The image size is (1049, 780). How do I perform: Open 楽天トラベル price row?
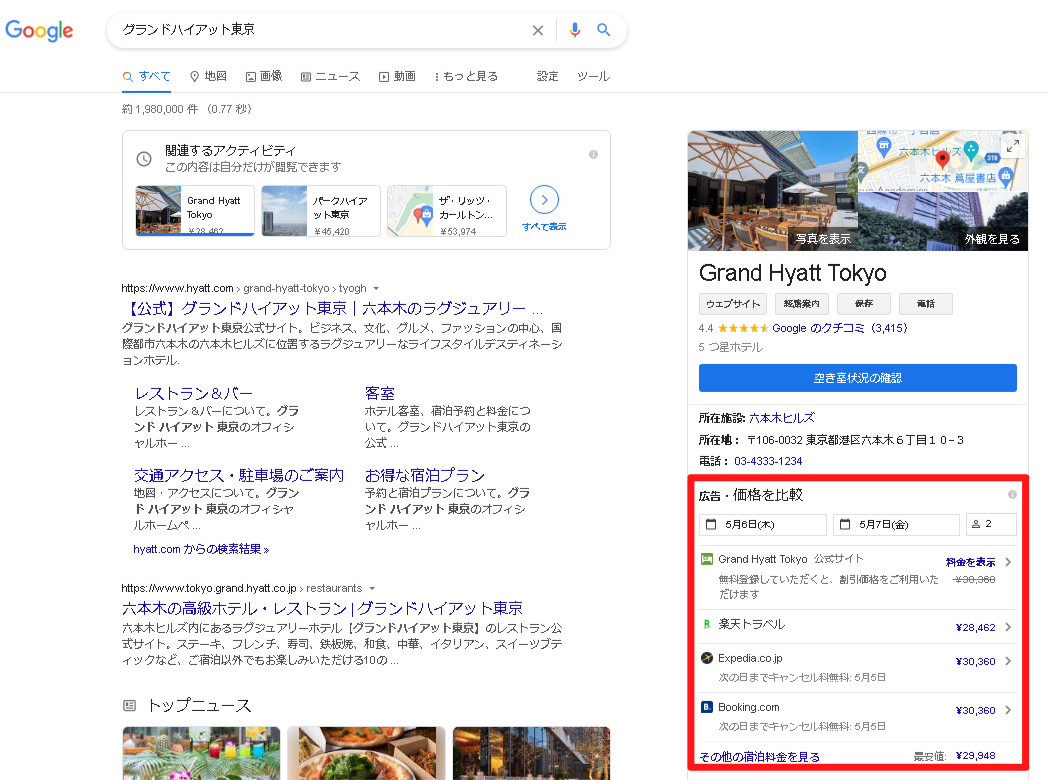(x=858, y=626)
